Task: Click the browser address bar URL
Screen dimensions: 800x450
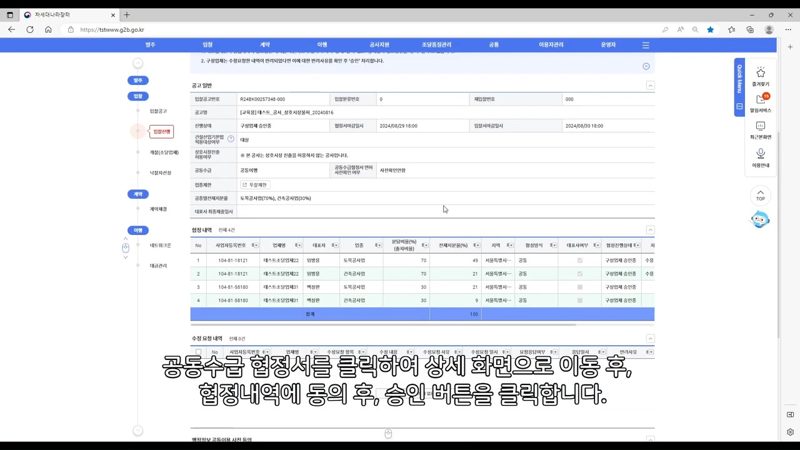Action: click(x=112, y=30)
